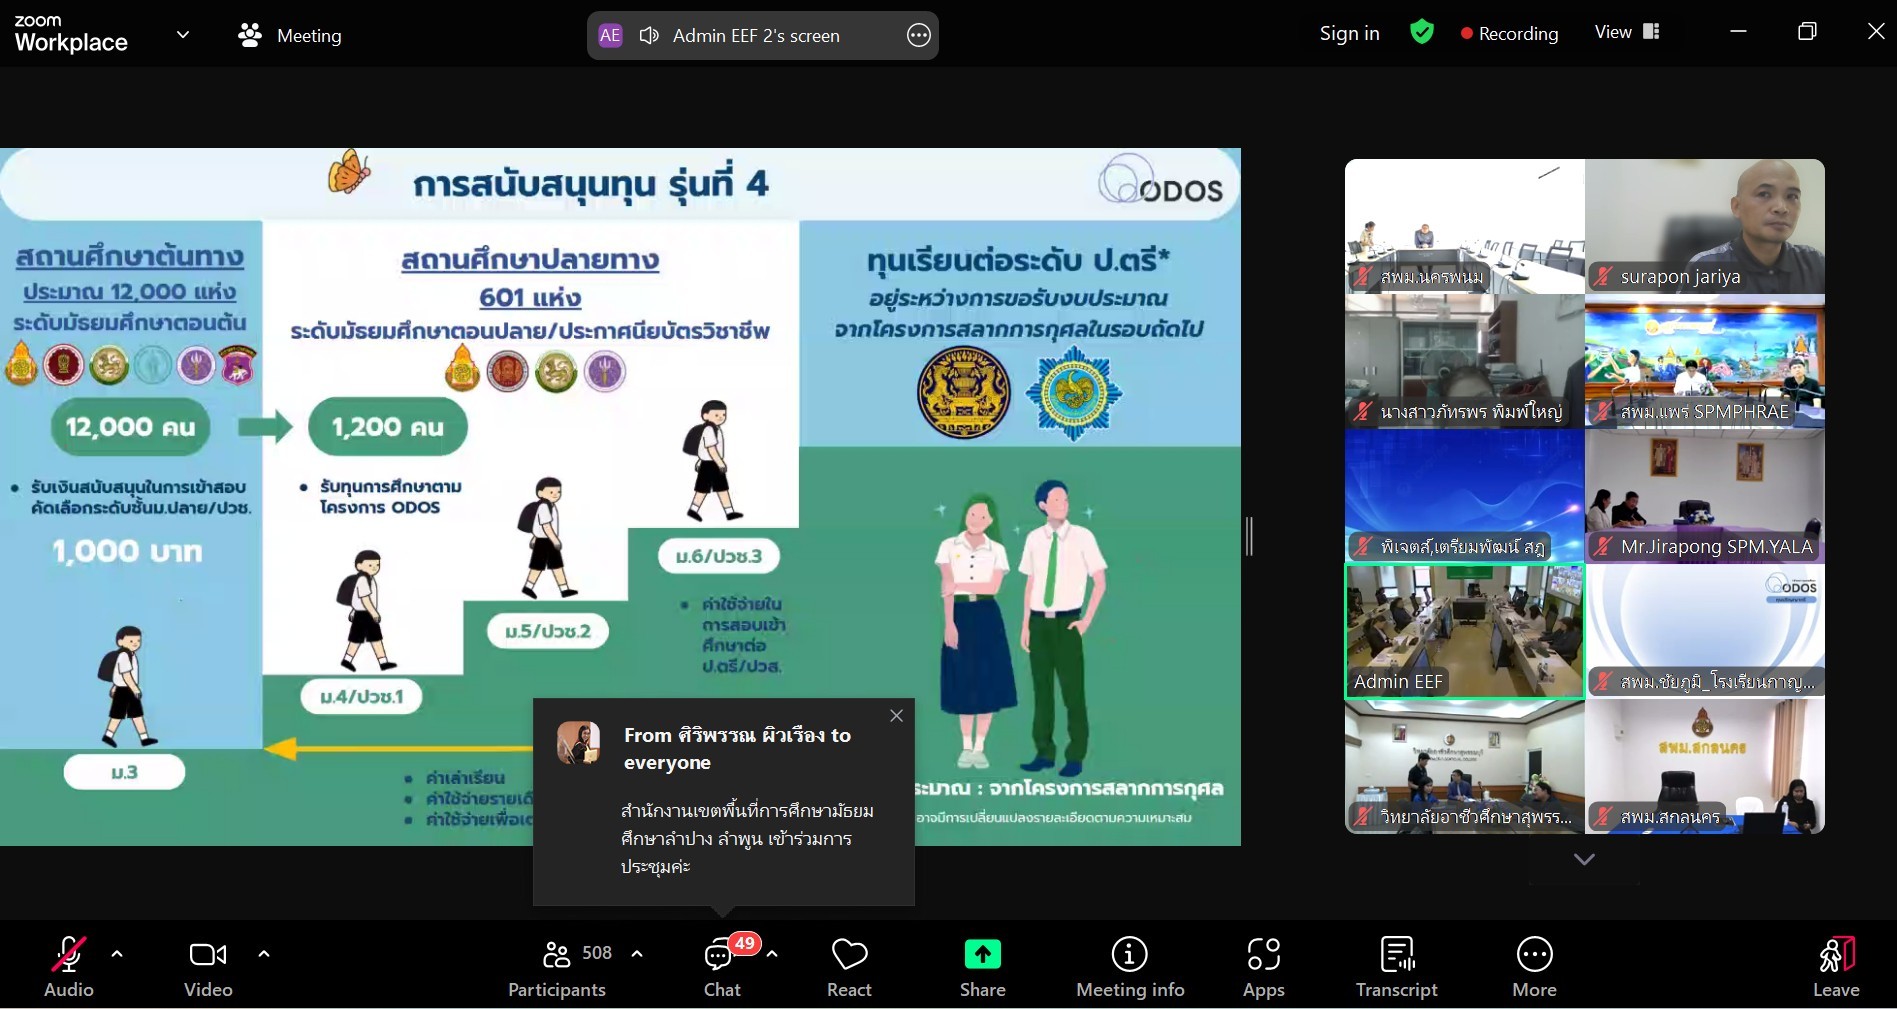
Task: Show the live Transcript
Action: coord(1396,966)
